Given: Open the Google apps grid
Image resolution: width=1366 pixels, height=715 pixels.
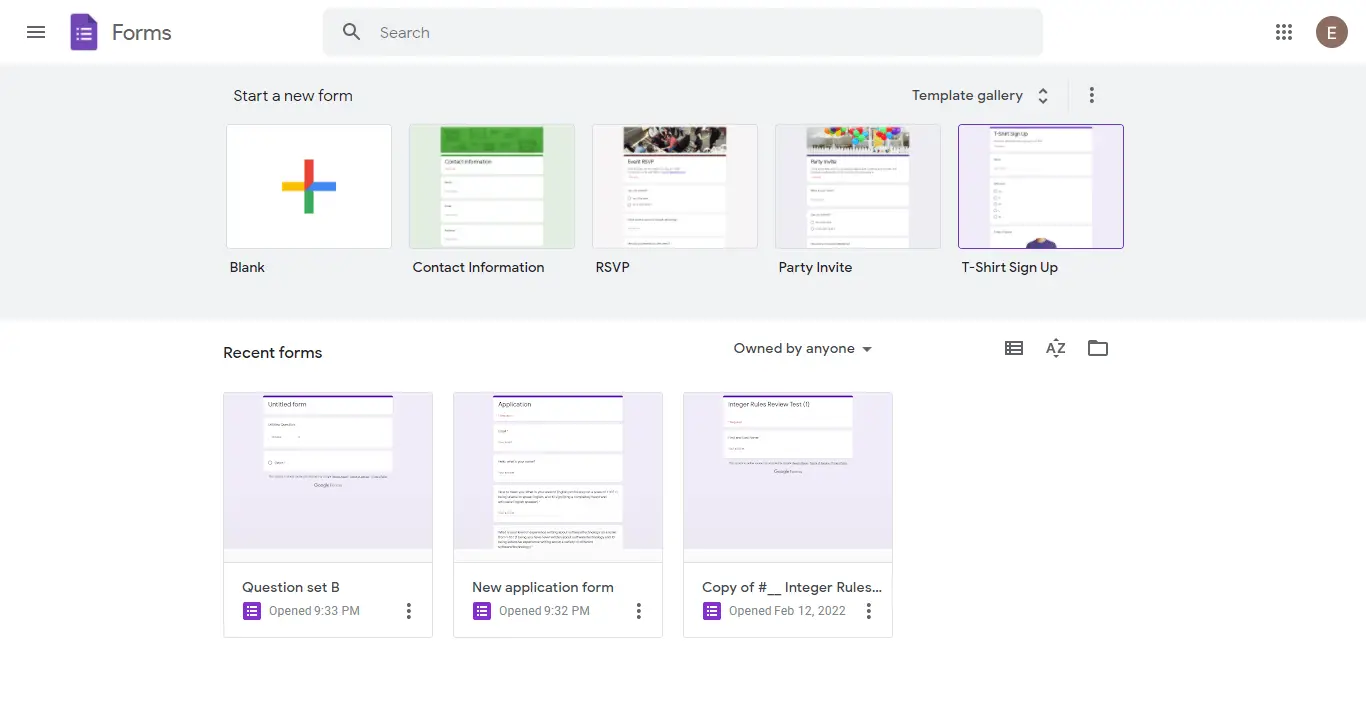Looking at the screenshot, I should [x=1284, y=32].
